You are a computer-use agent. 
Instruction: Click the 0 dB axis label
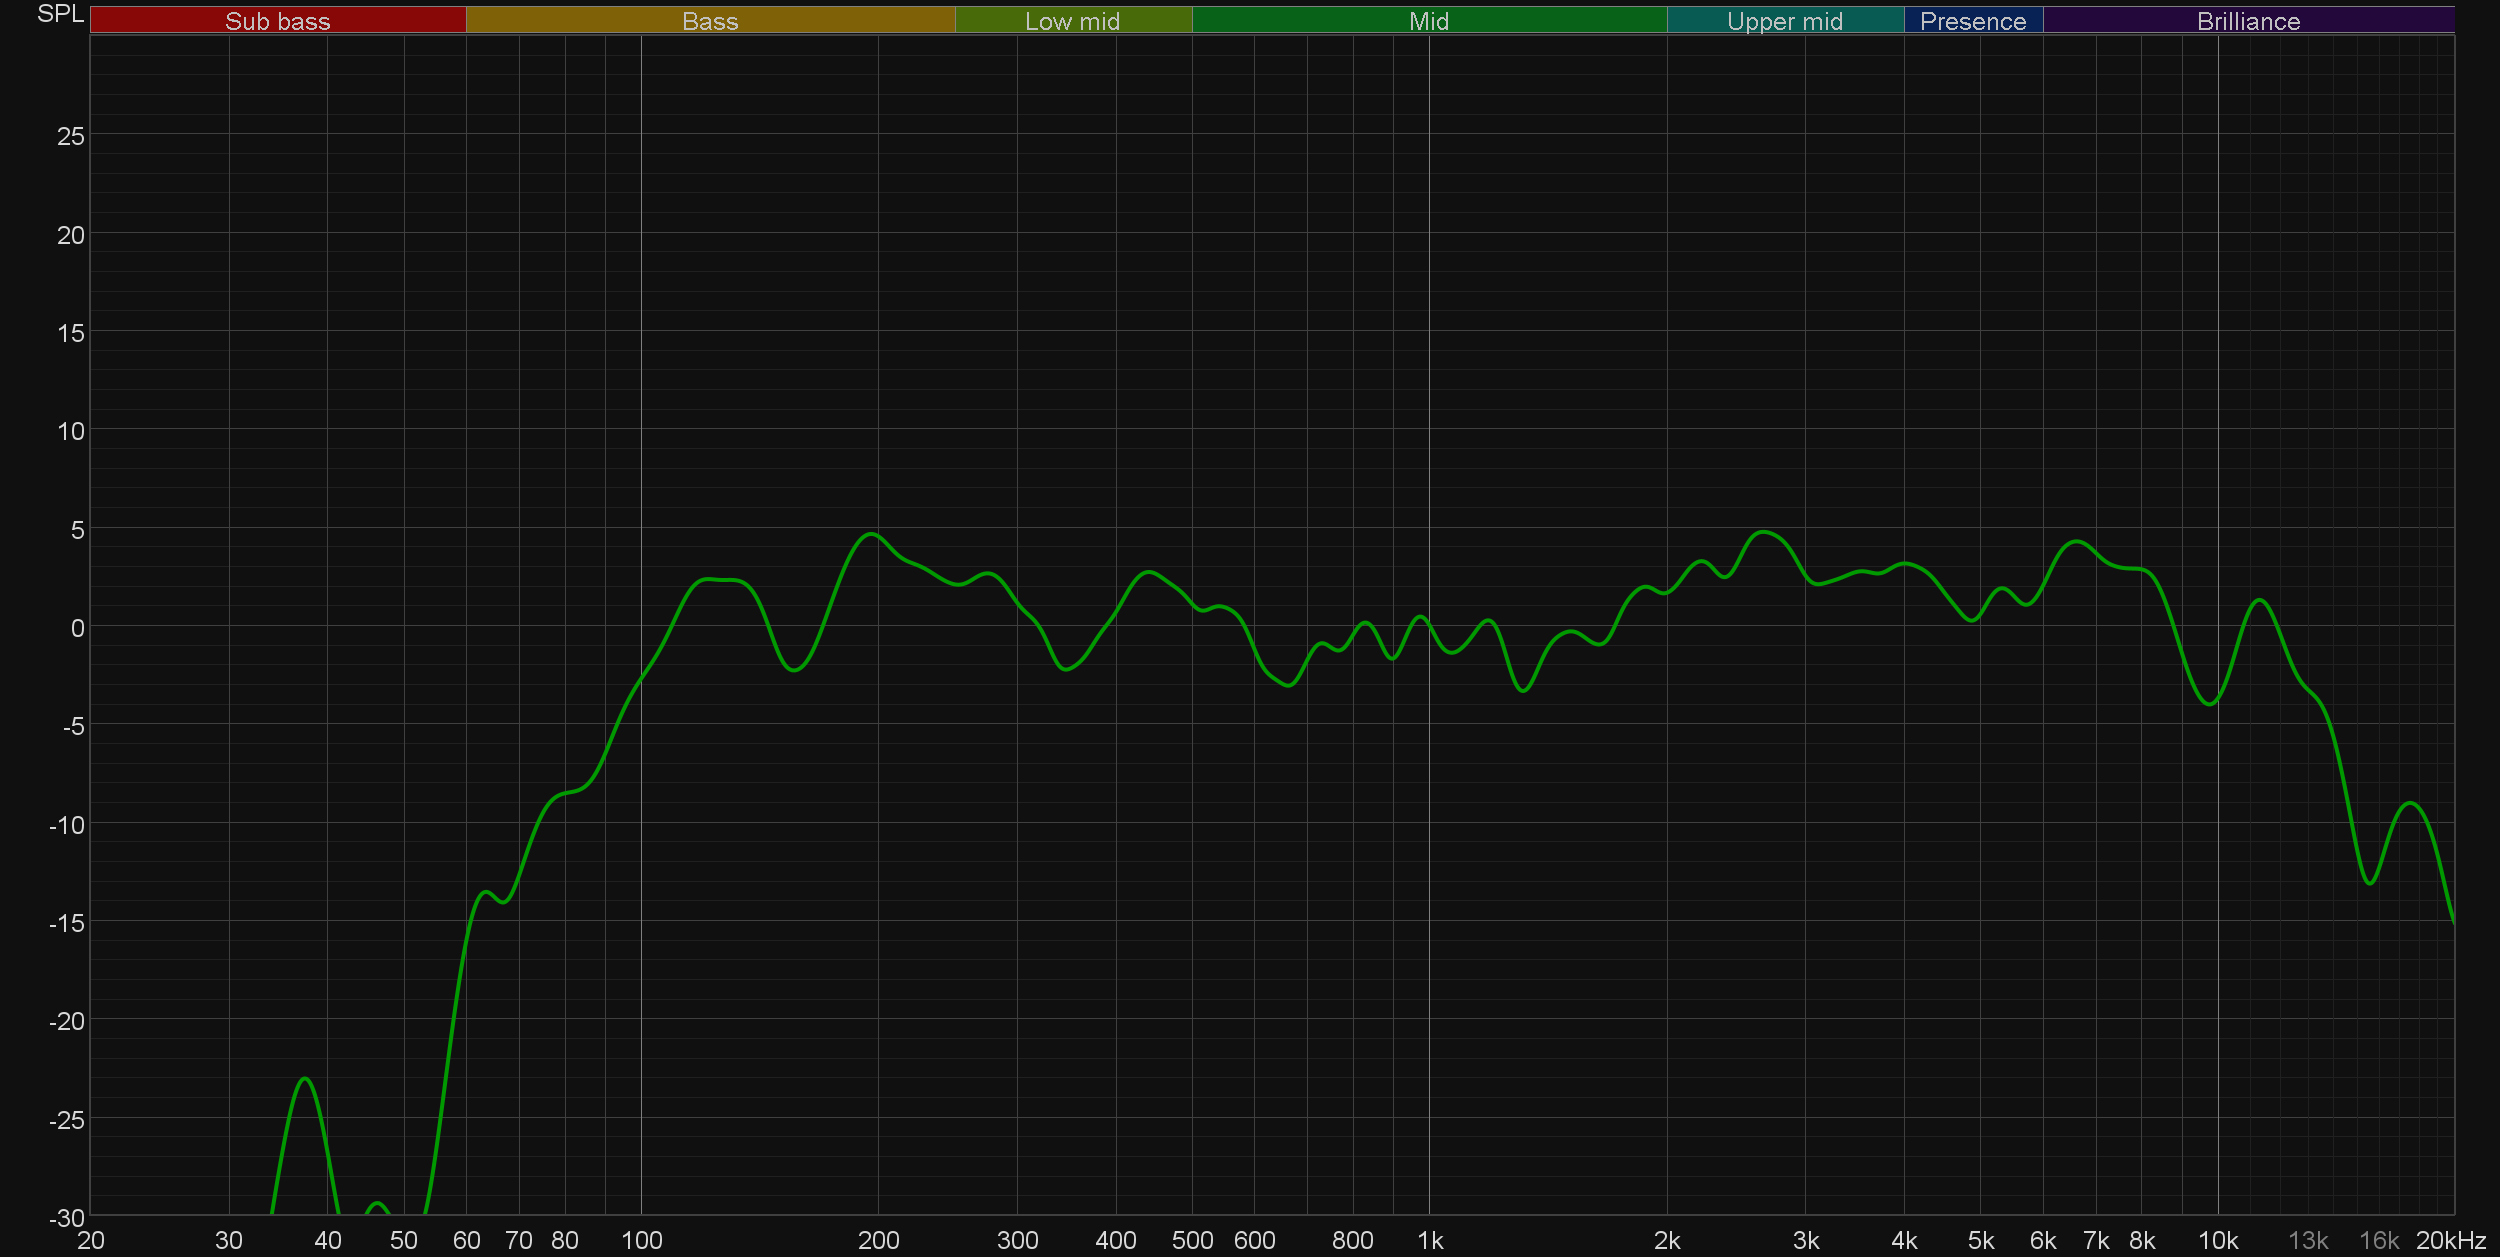[77, 628]
